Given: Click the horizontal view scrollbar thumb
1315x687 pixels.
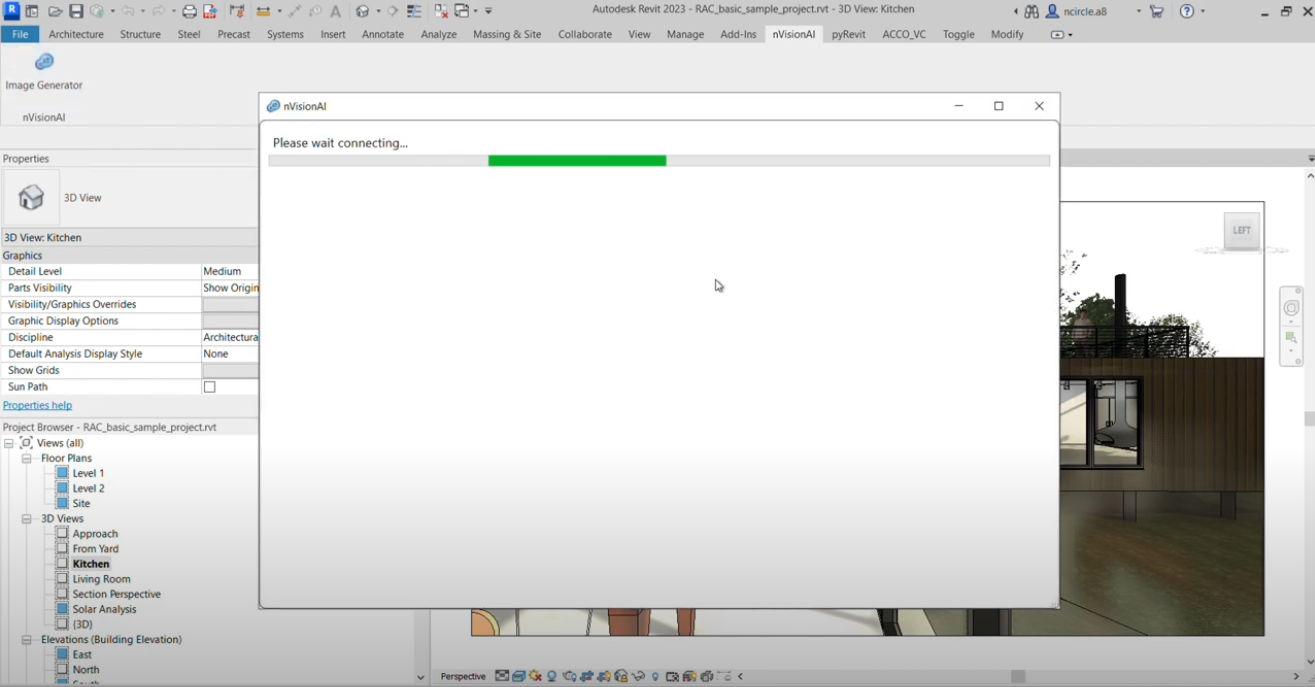Looking at the screenshot, I should click(x=1018, y=677).
